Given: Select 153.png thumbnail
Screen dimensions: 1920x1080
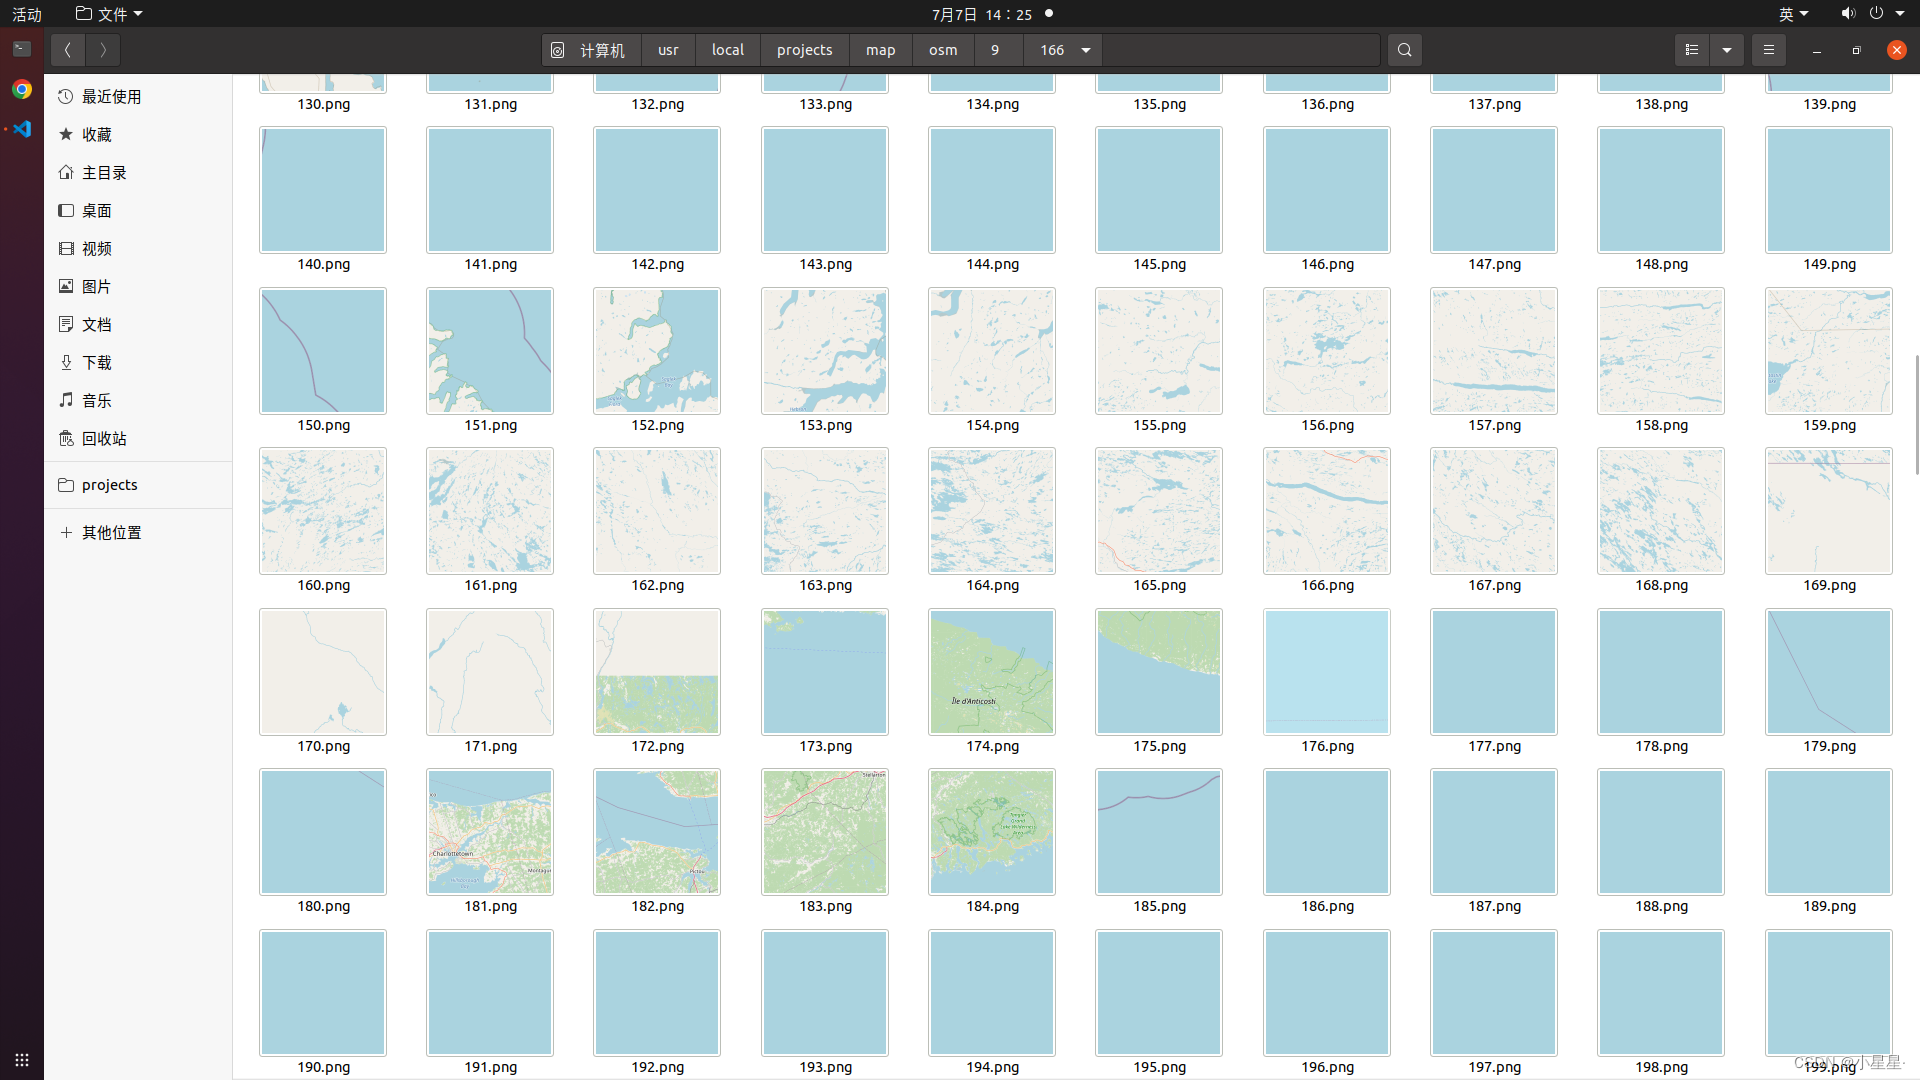Looking at the screenshot, I should click(825, 351).
